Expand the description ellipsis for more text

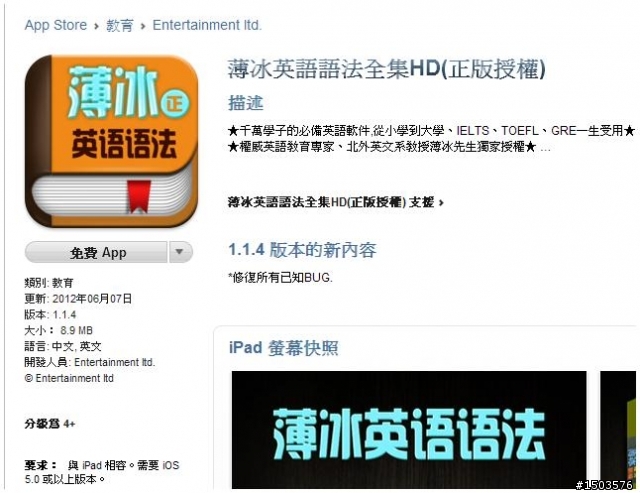tap(545, 149)
